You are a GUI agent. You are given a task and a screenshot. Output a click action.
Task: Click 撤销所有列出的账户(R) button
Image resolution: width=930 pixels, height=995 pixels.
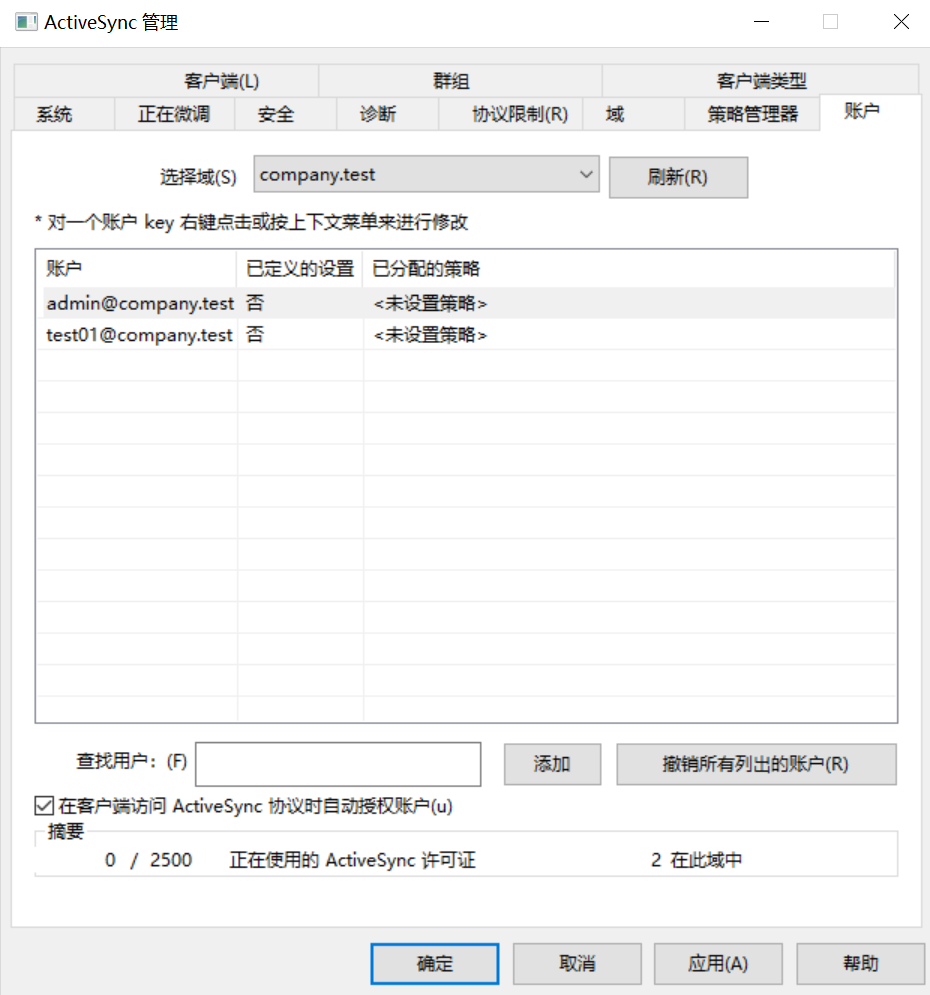(x=756, y=764)
